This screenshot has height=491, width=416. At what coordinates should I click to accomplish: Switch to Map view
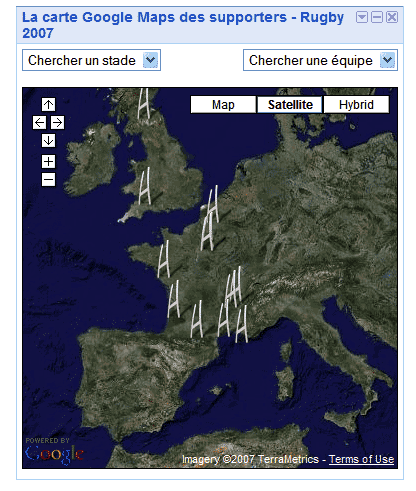point(223,105)
